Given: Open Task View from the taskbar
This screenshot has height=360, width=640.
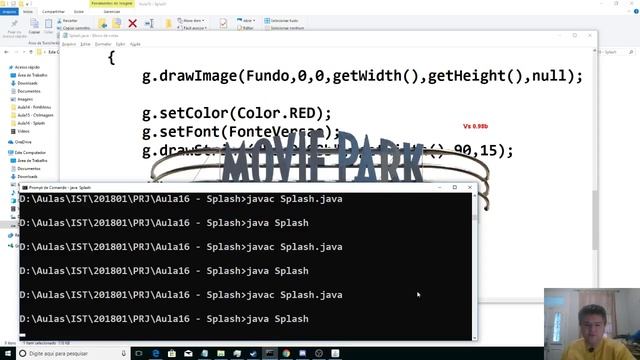Looking at the screenshot, I should [x=139, y=353].
